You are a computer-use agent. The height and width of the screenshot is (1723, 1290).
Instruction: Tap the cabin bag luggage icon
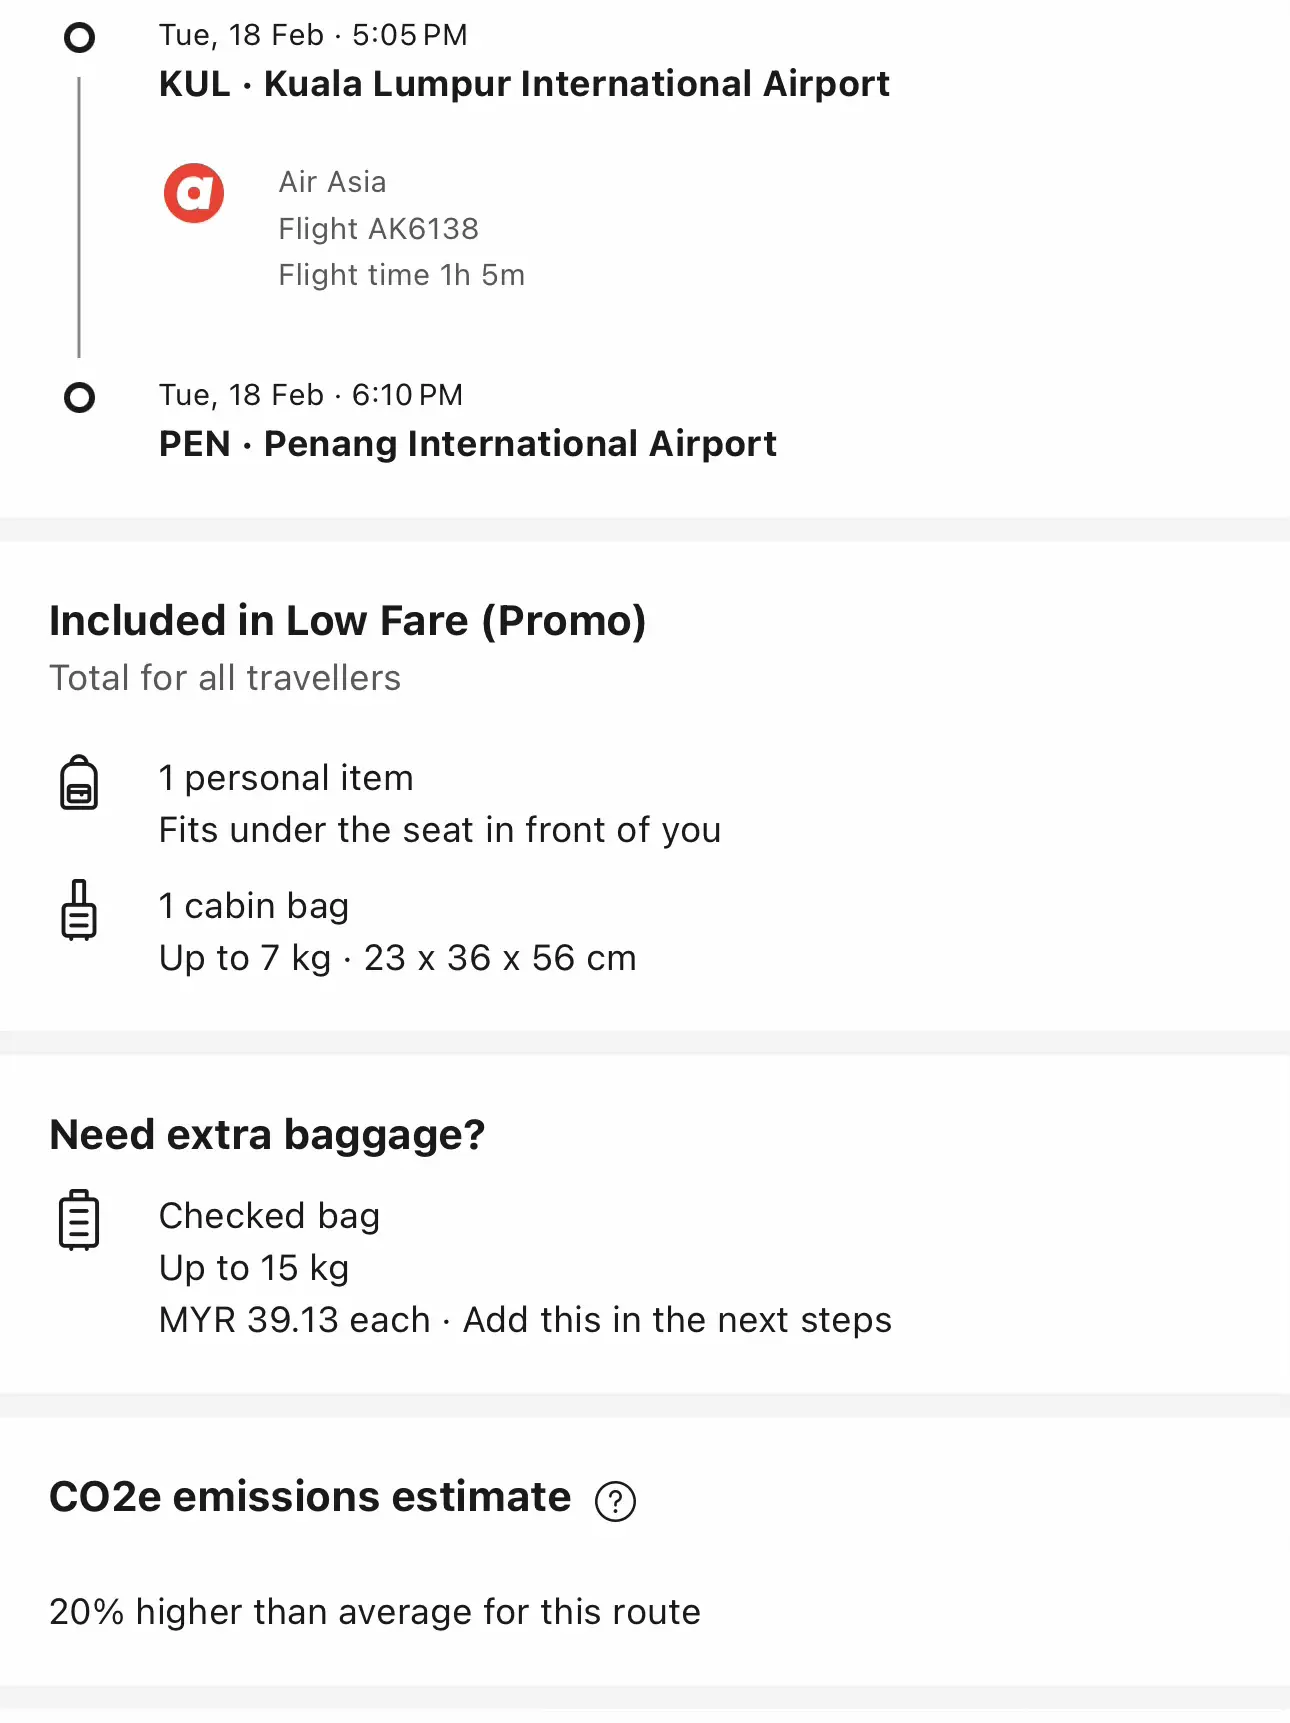click(x=79, y=910)
